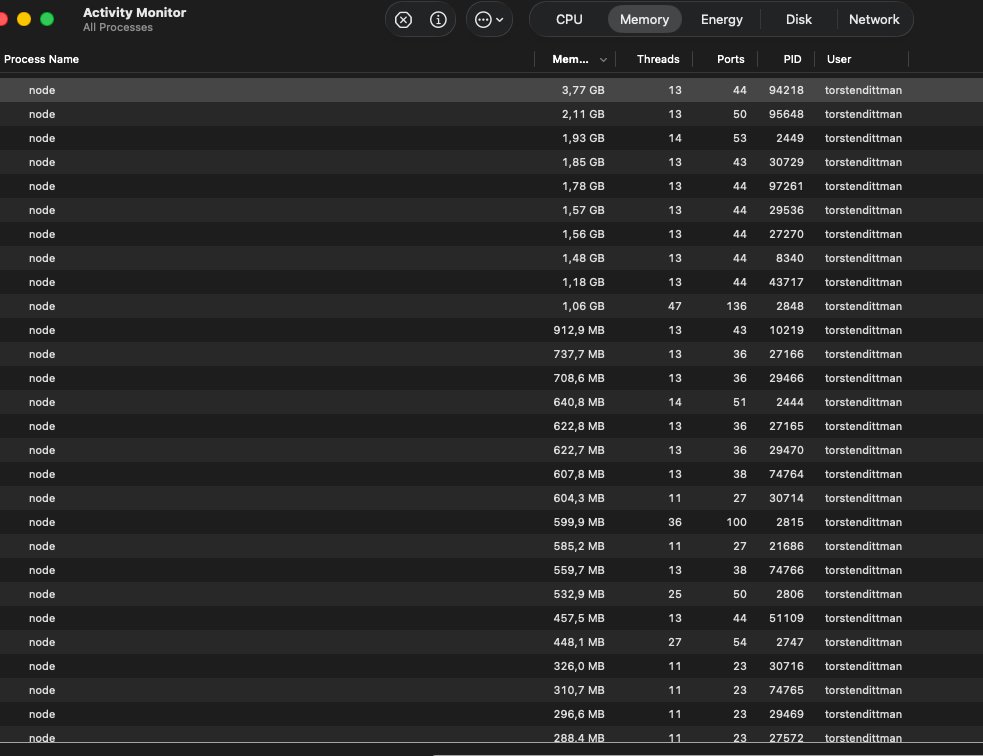Click user torstendittman in the 3,77 GB row

(863, 90)
